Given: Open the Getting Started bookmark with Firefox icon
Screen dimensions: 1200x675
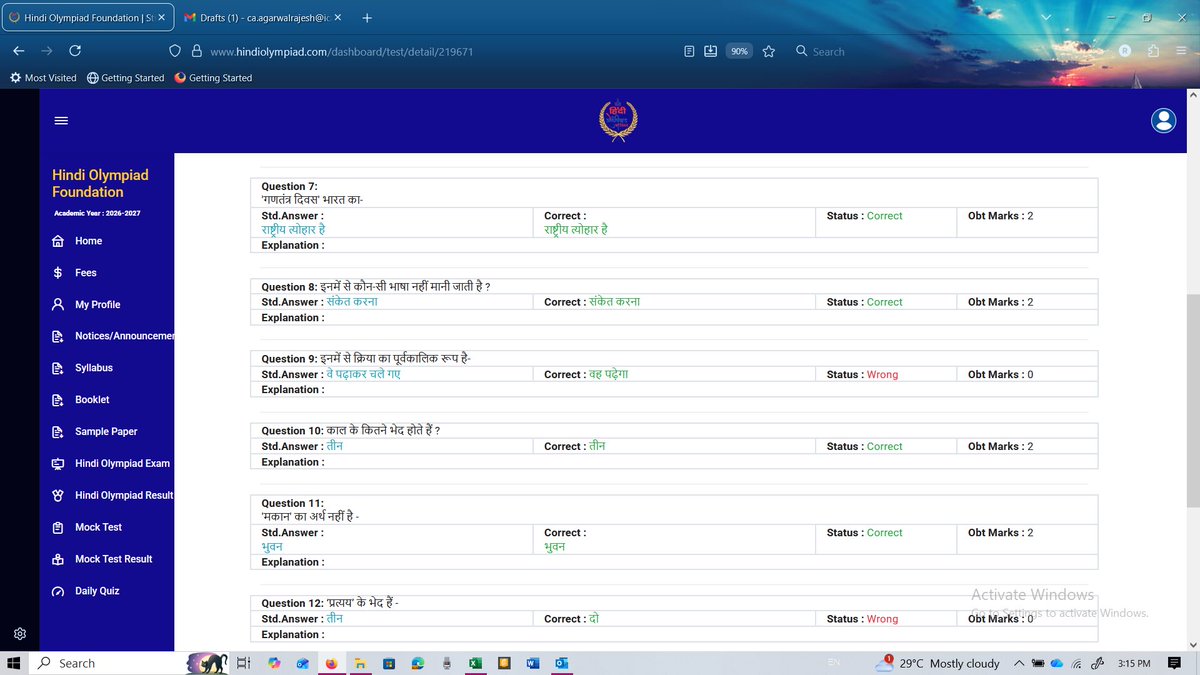Looking at the screenshot, I should click(213, 78).
